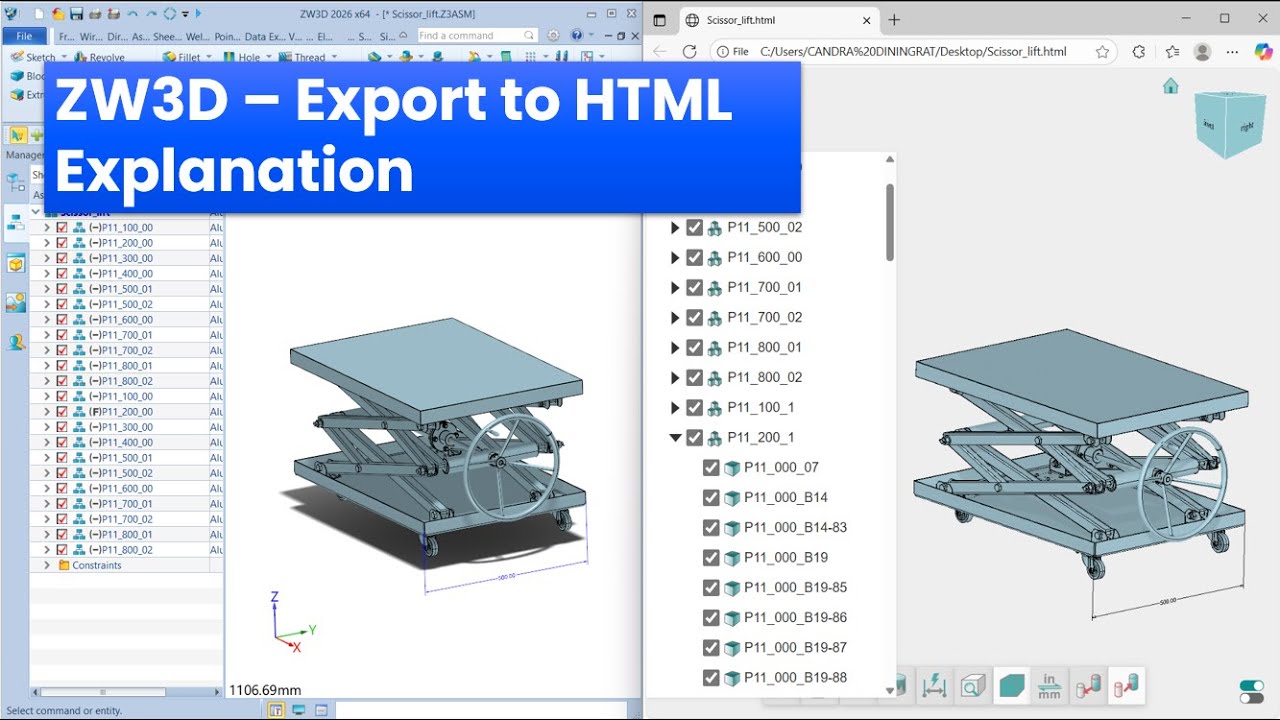Image resolution: width=1280 pixels, height=720 pixels.
Task: Open the yellow cube manager sidebar icon
Action: click(15, 263)
